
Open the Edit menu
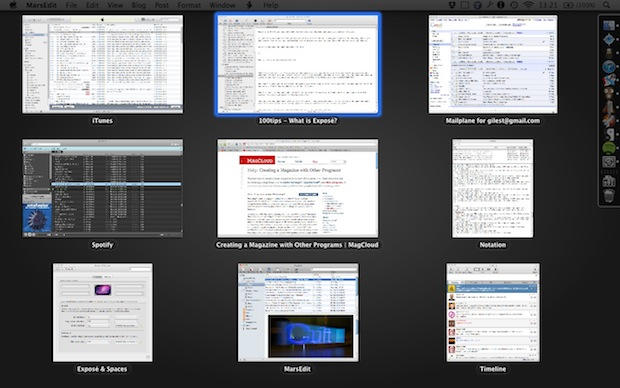click(x=92, y=5)
